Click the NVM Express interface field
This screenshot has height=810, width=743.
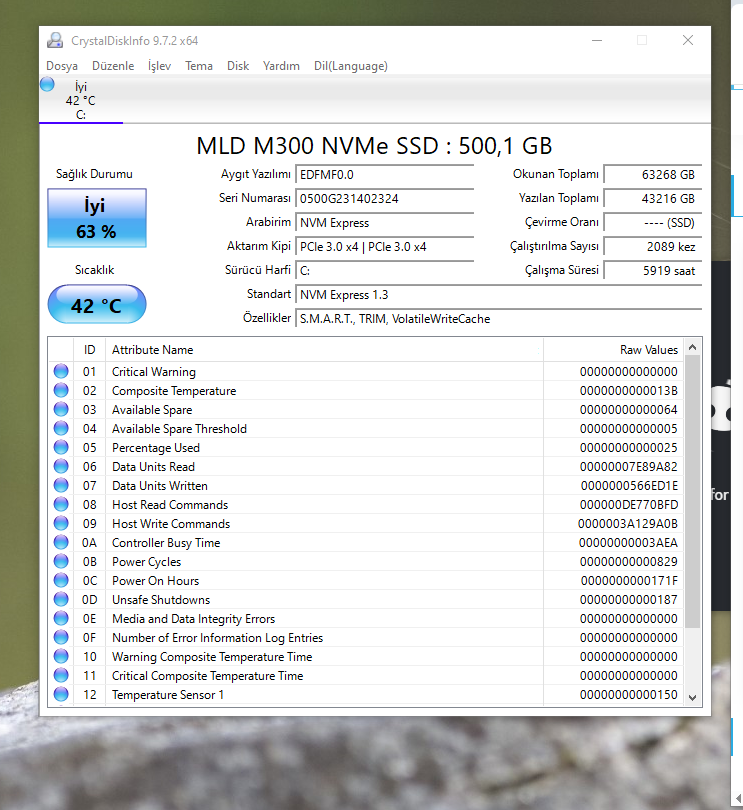click(x=384, y=223)
